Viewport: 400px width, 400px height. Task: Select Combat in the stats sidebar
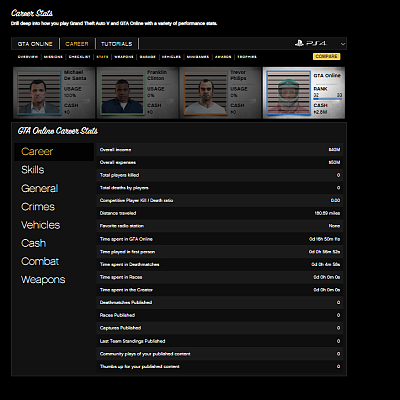click(x=40, y=261)
